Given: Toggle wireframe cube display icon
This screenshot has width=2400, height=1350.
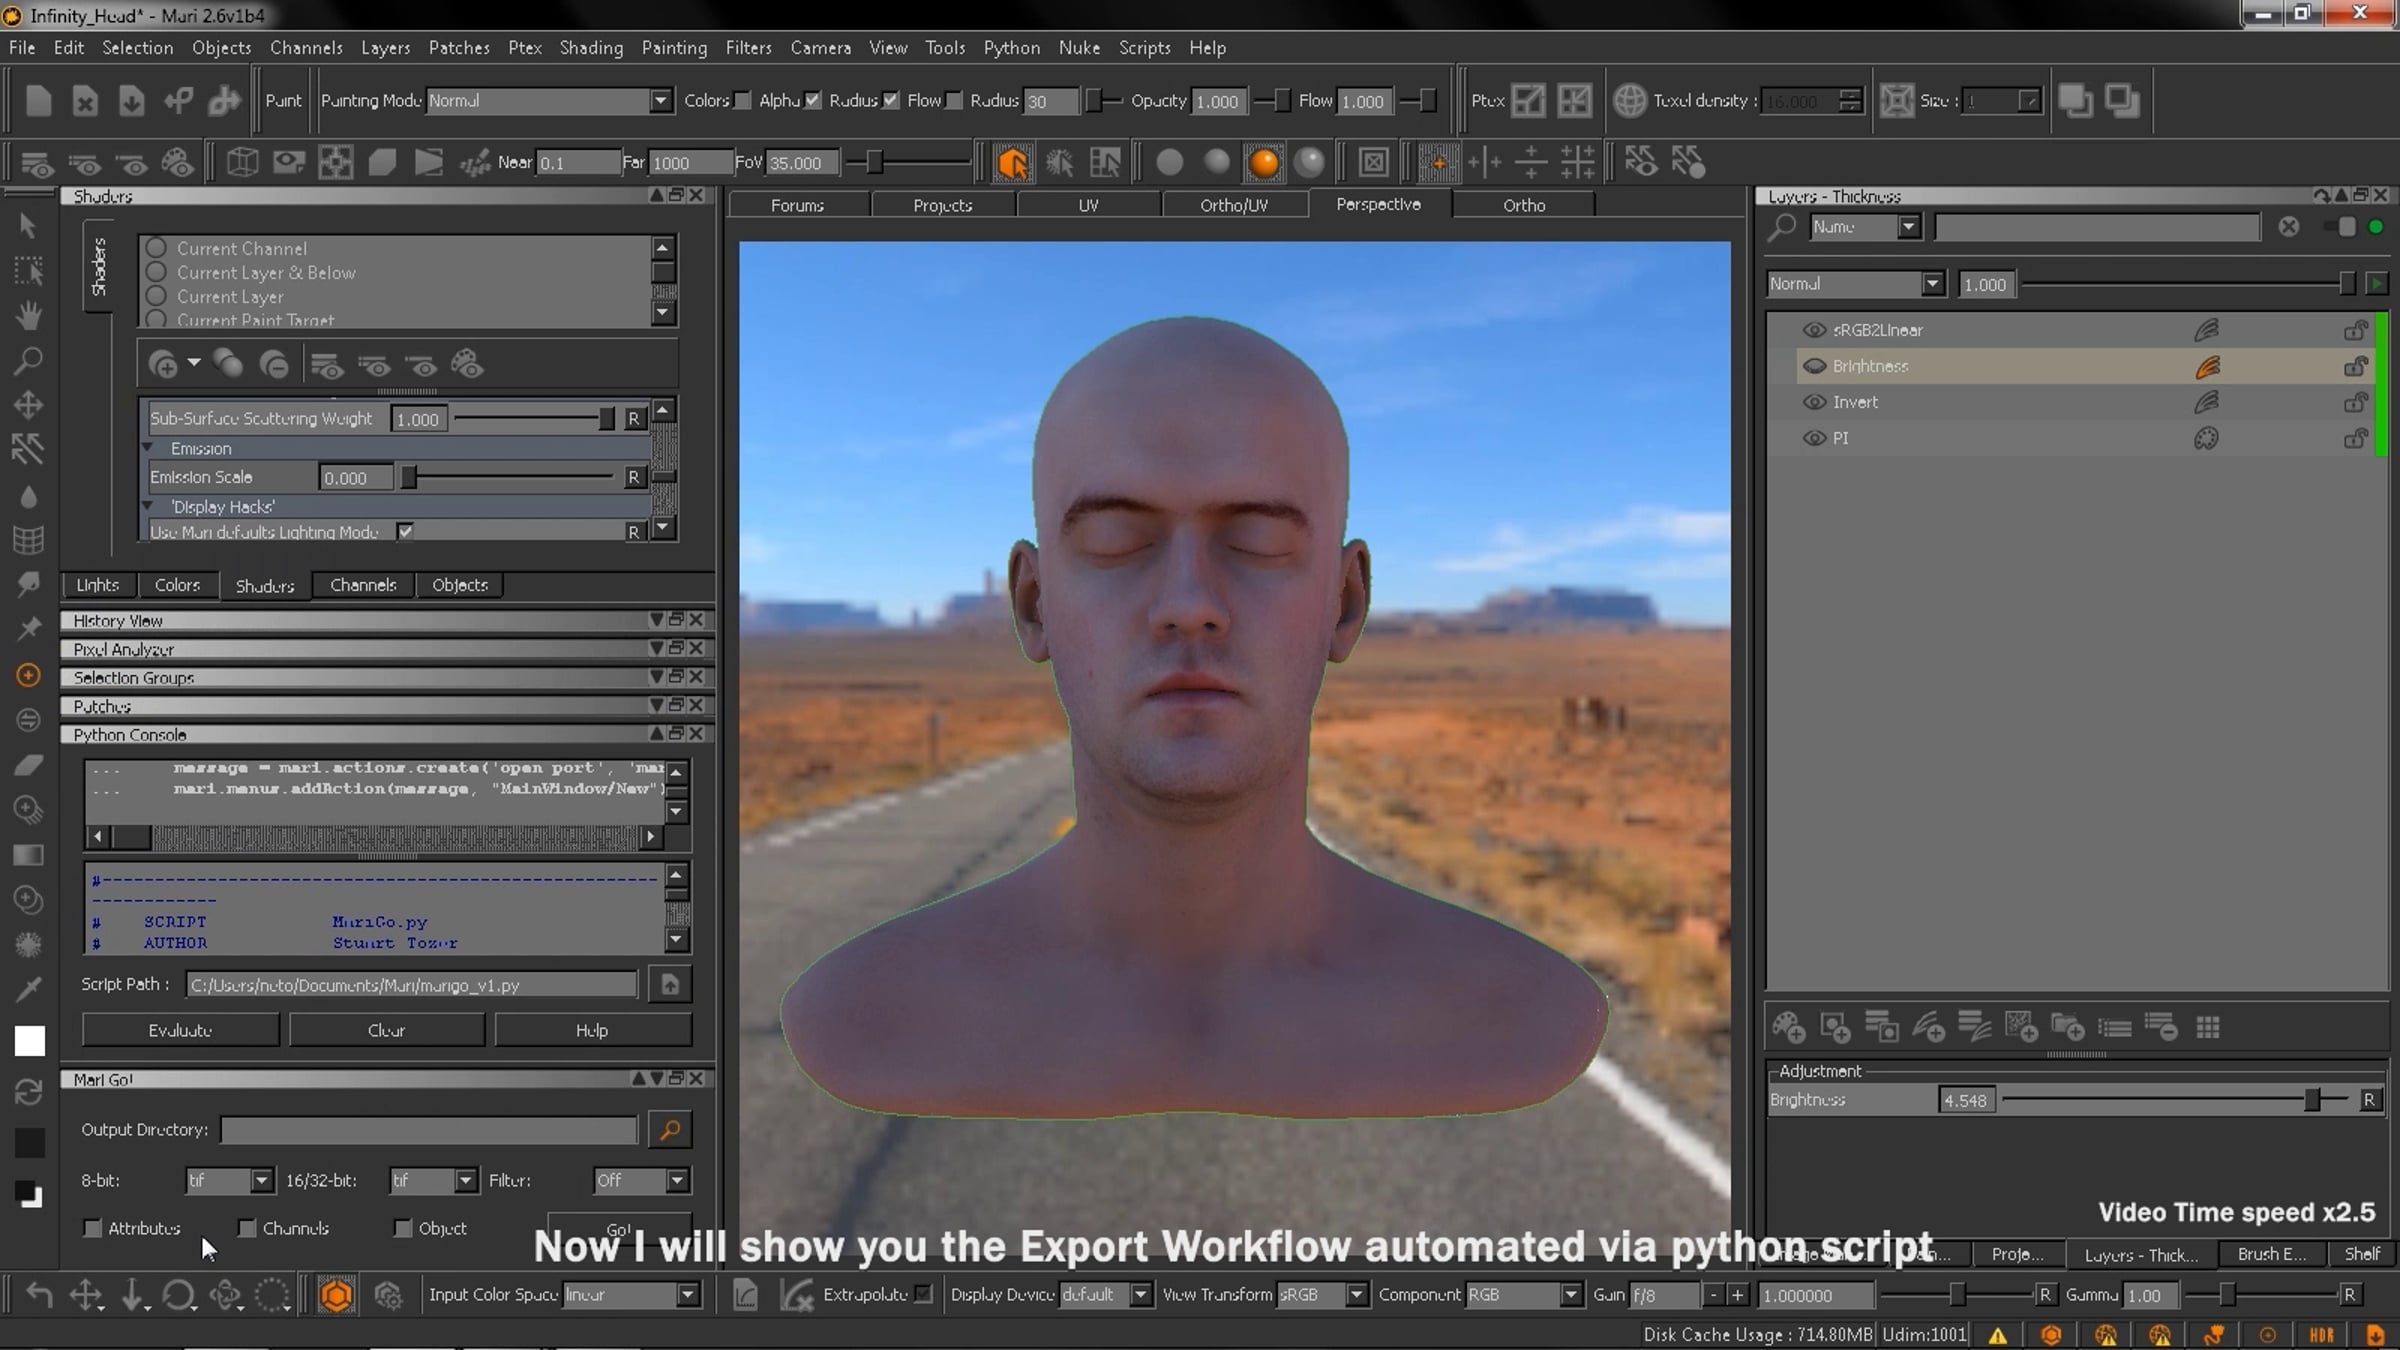Looking at the screenshot, I should [x=242, y=162].
